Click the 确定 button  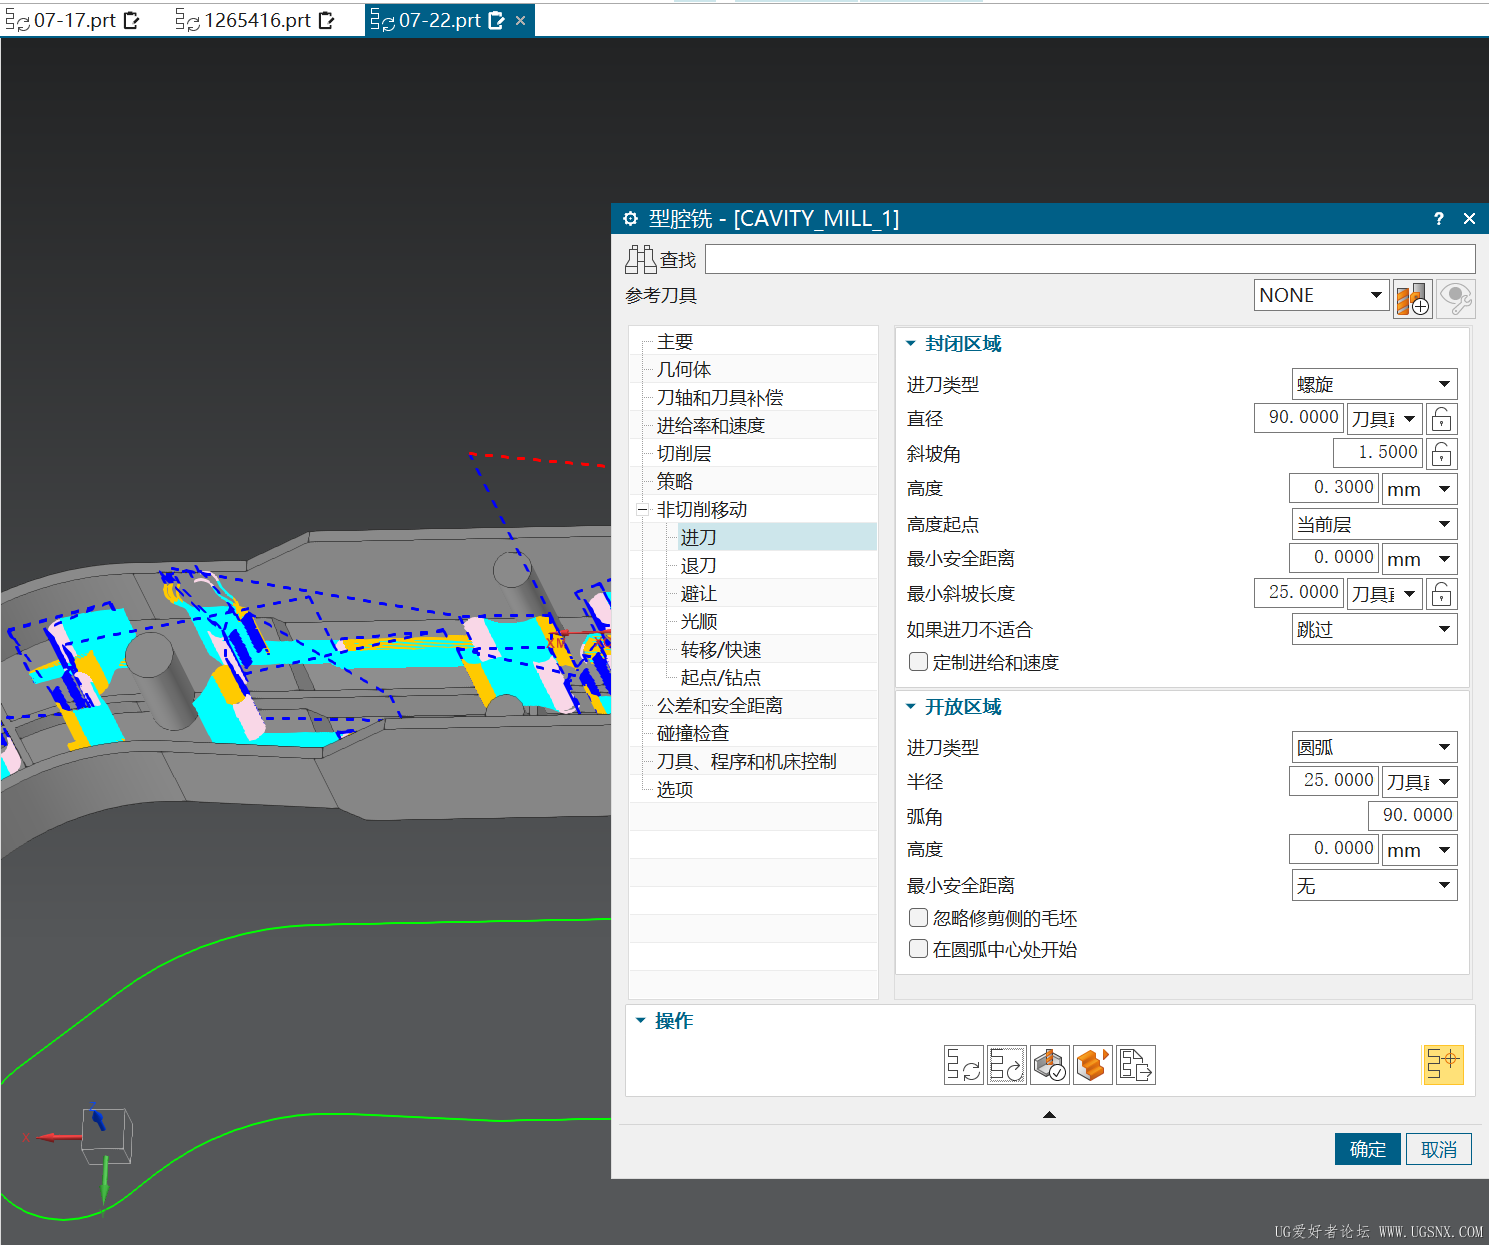tap(1368, 1149)
